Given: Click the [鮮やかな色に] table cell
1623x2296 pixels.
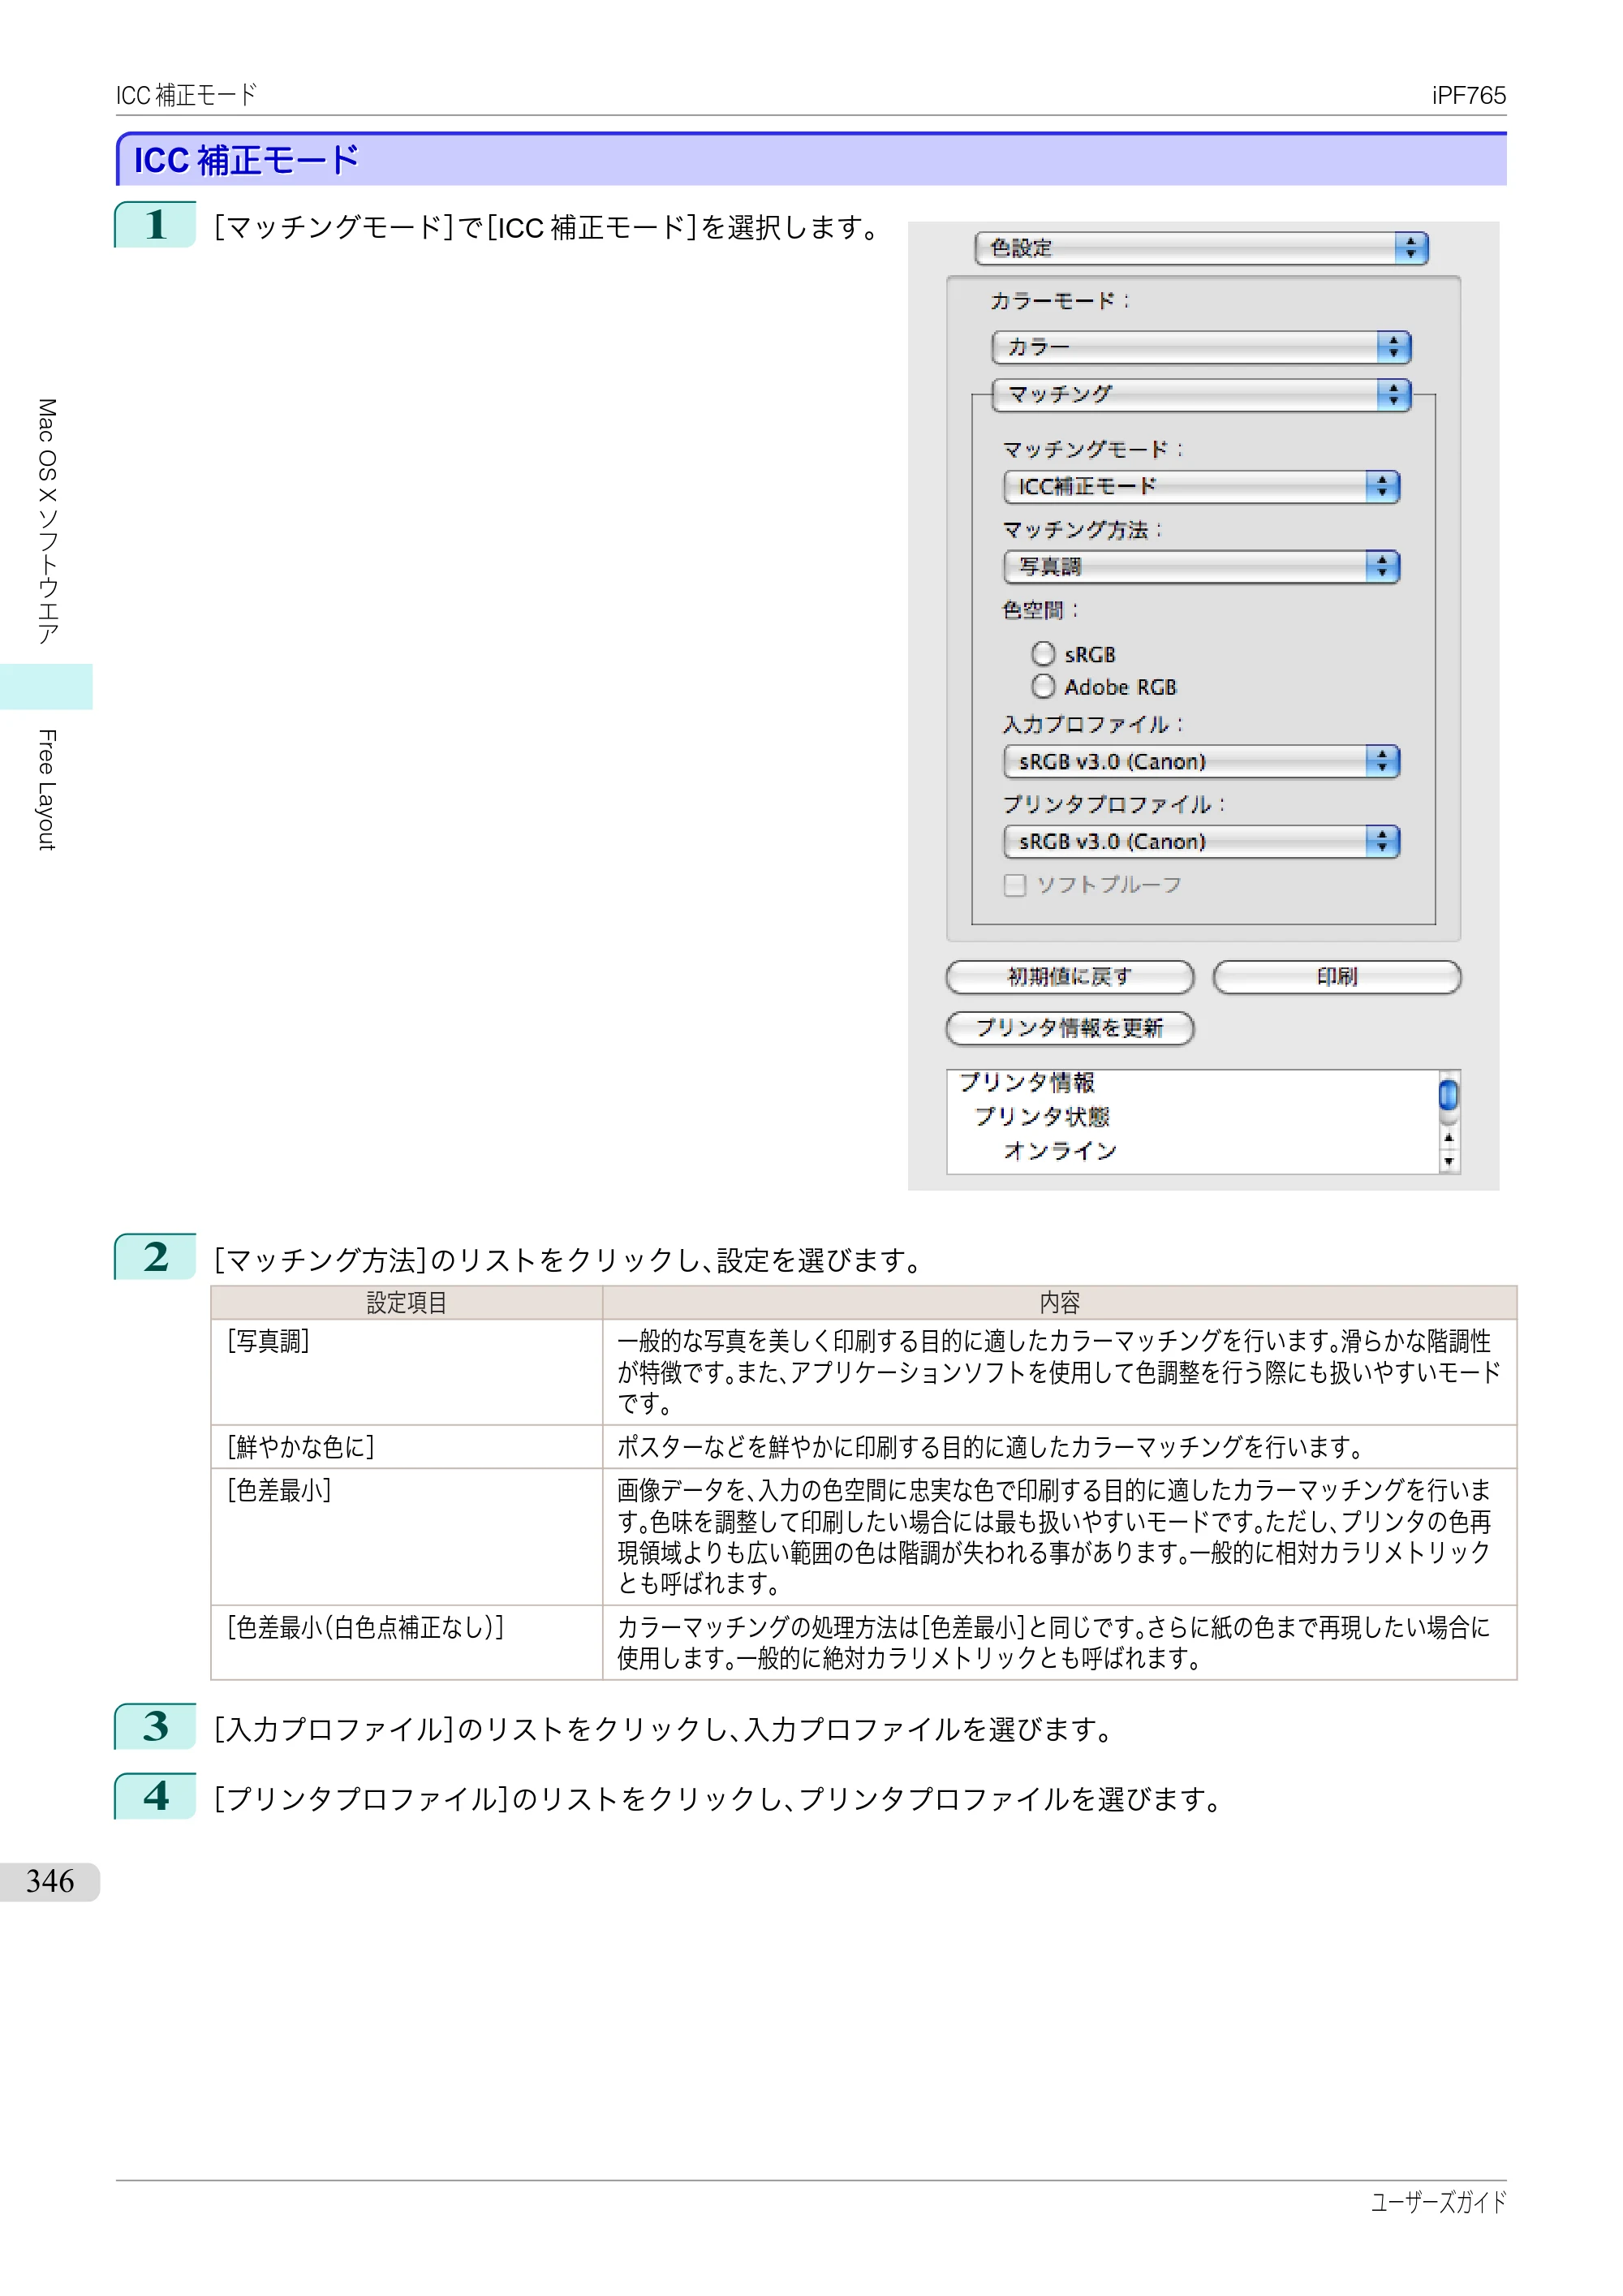Looking at the screenshot, I should click(406, 1447).
